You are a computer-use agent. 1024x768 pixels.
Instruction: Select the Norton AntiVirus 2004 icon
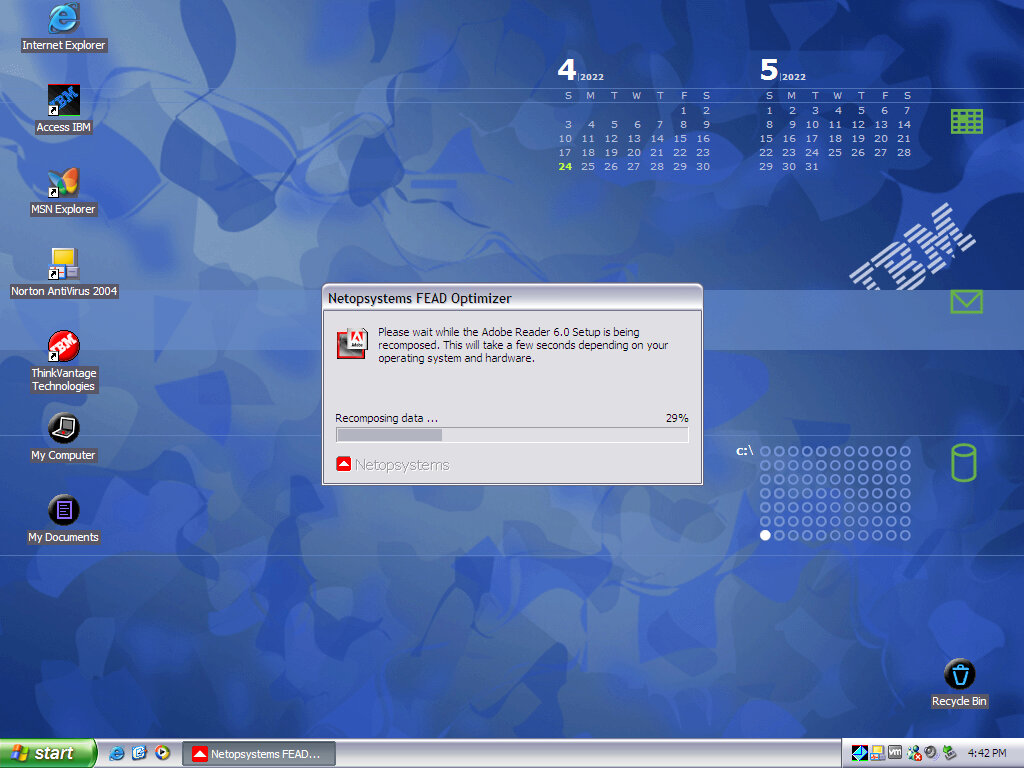(x=63, y=265)
